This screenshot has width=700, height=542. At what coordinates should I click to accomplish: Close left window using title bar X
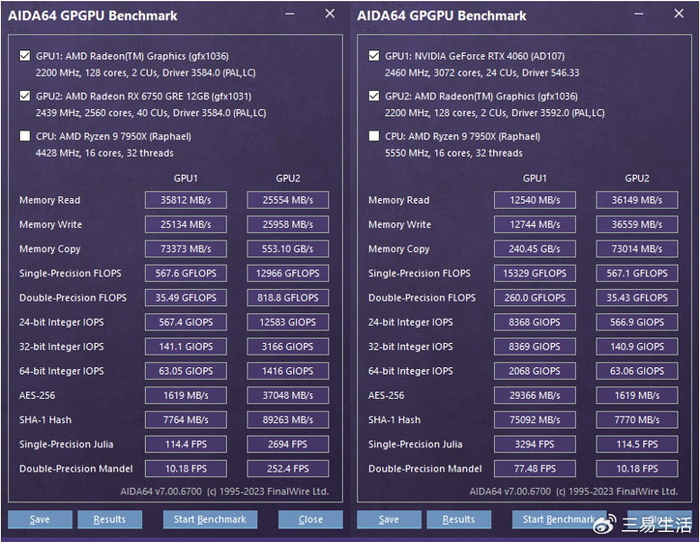click(x=330, y=14)
